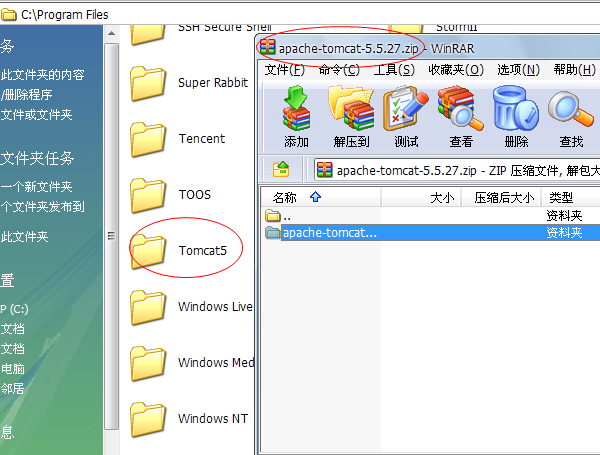
Task: Open the 选项(N) menu
Action: (x=518, y=70)
